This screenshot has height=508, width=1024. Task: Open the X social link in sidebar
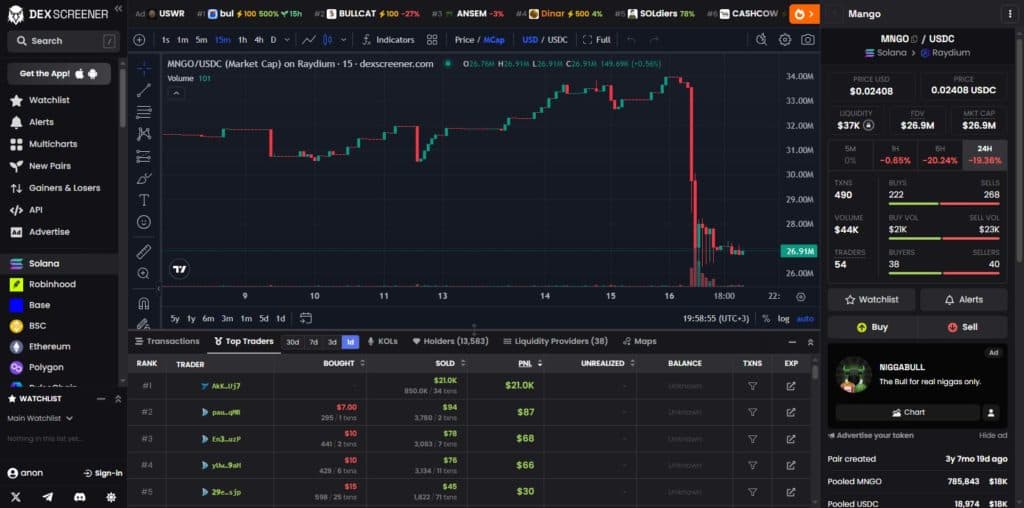tap(16, 497)
